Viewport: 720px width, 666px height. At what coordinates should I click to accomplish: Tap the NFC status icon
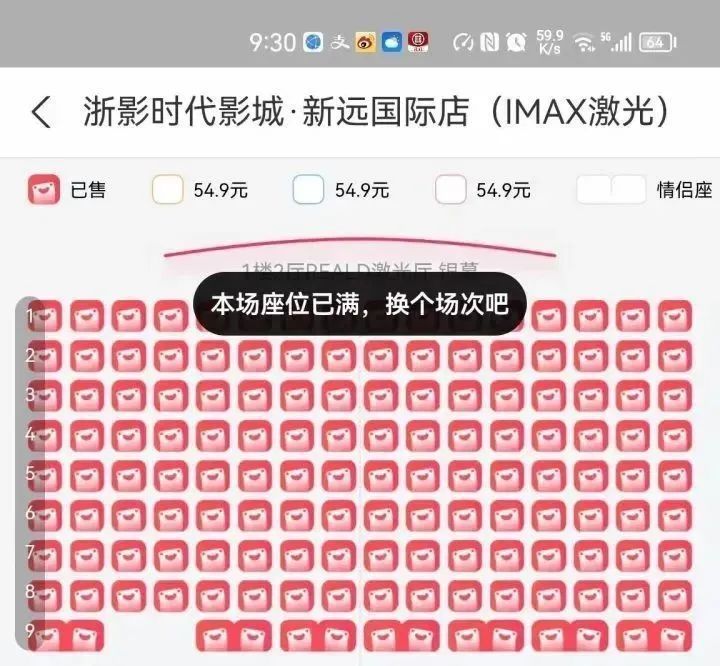pyautogui.click(x=489, y=43)
